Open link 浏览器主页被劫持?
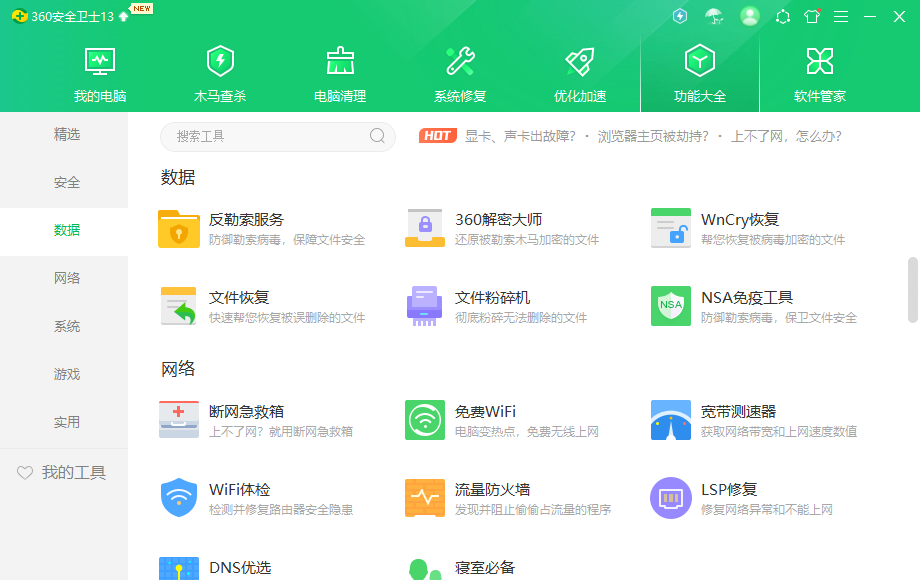This screenshot has height=580, width=920. pos(652,137)
